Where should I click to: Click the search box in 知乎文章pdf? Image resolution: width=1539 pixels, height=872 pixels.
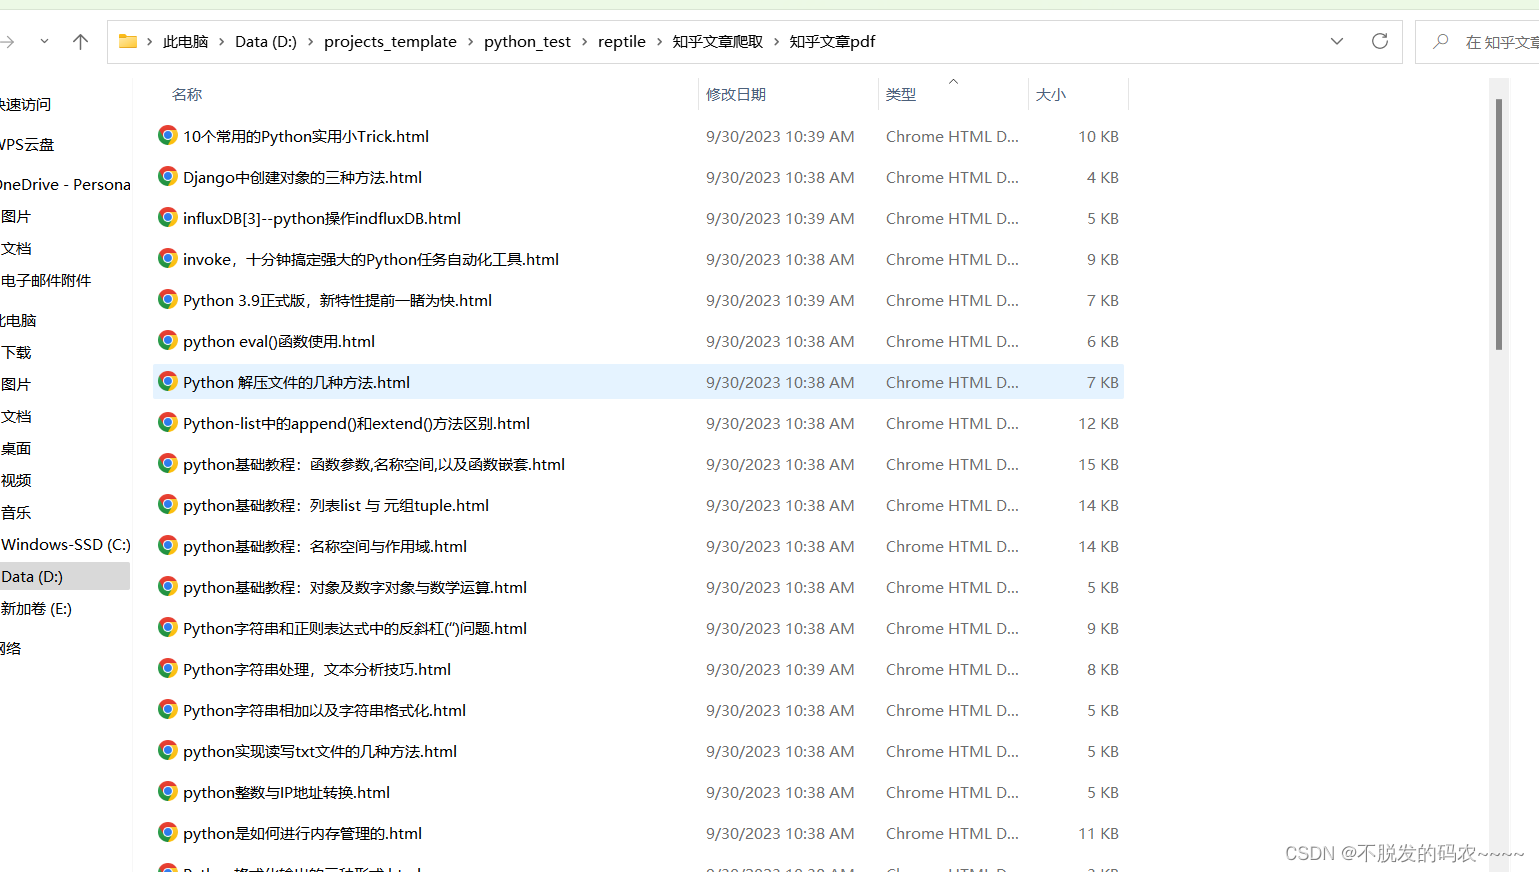[1477, 42]
